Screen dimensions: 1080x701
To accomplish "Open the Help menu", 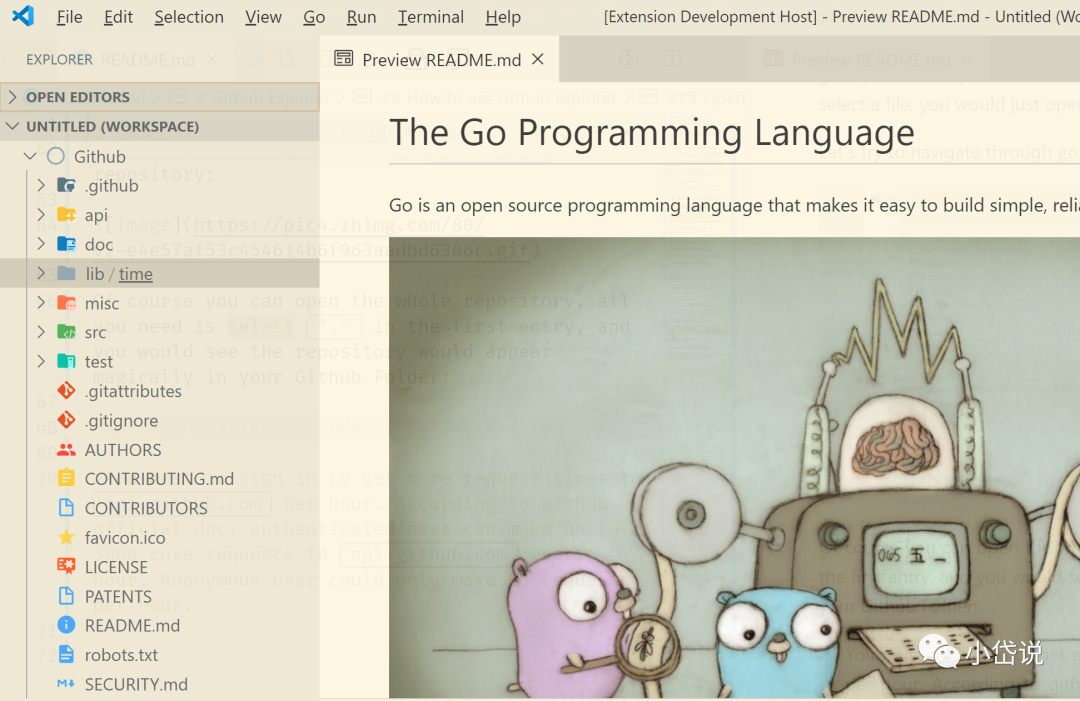I will click(x=503, y=17).
